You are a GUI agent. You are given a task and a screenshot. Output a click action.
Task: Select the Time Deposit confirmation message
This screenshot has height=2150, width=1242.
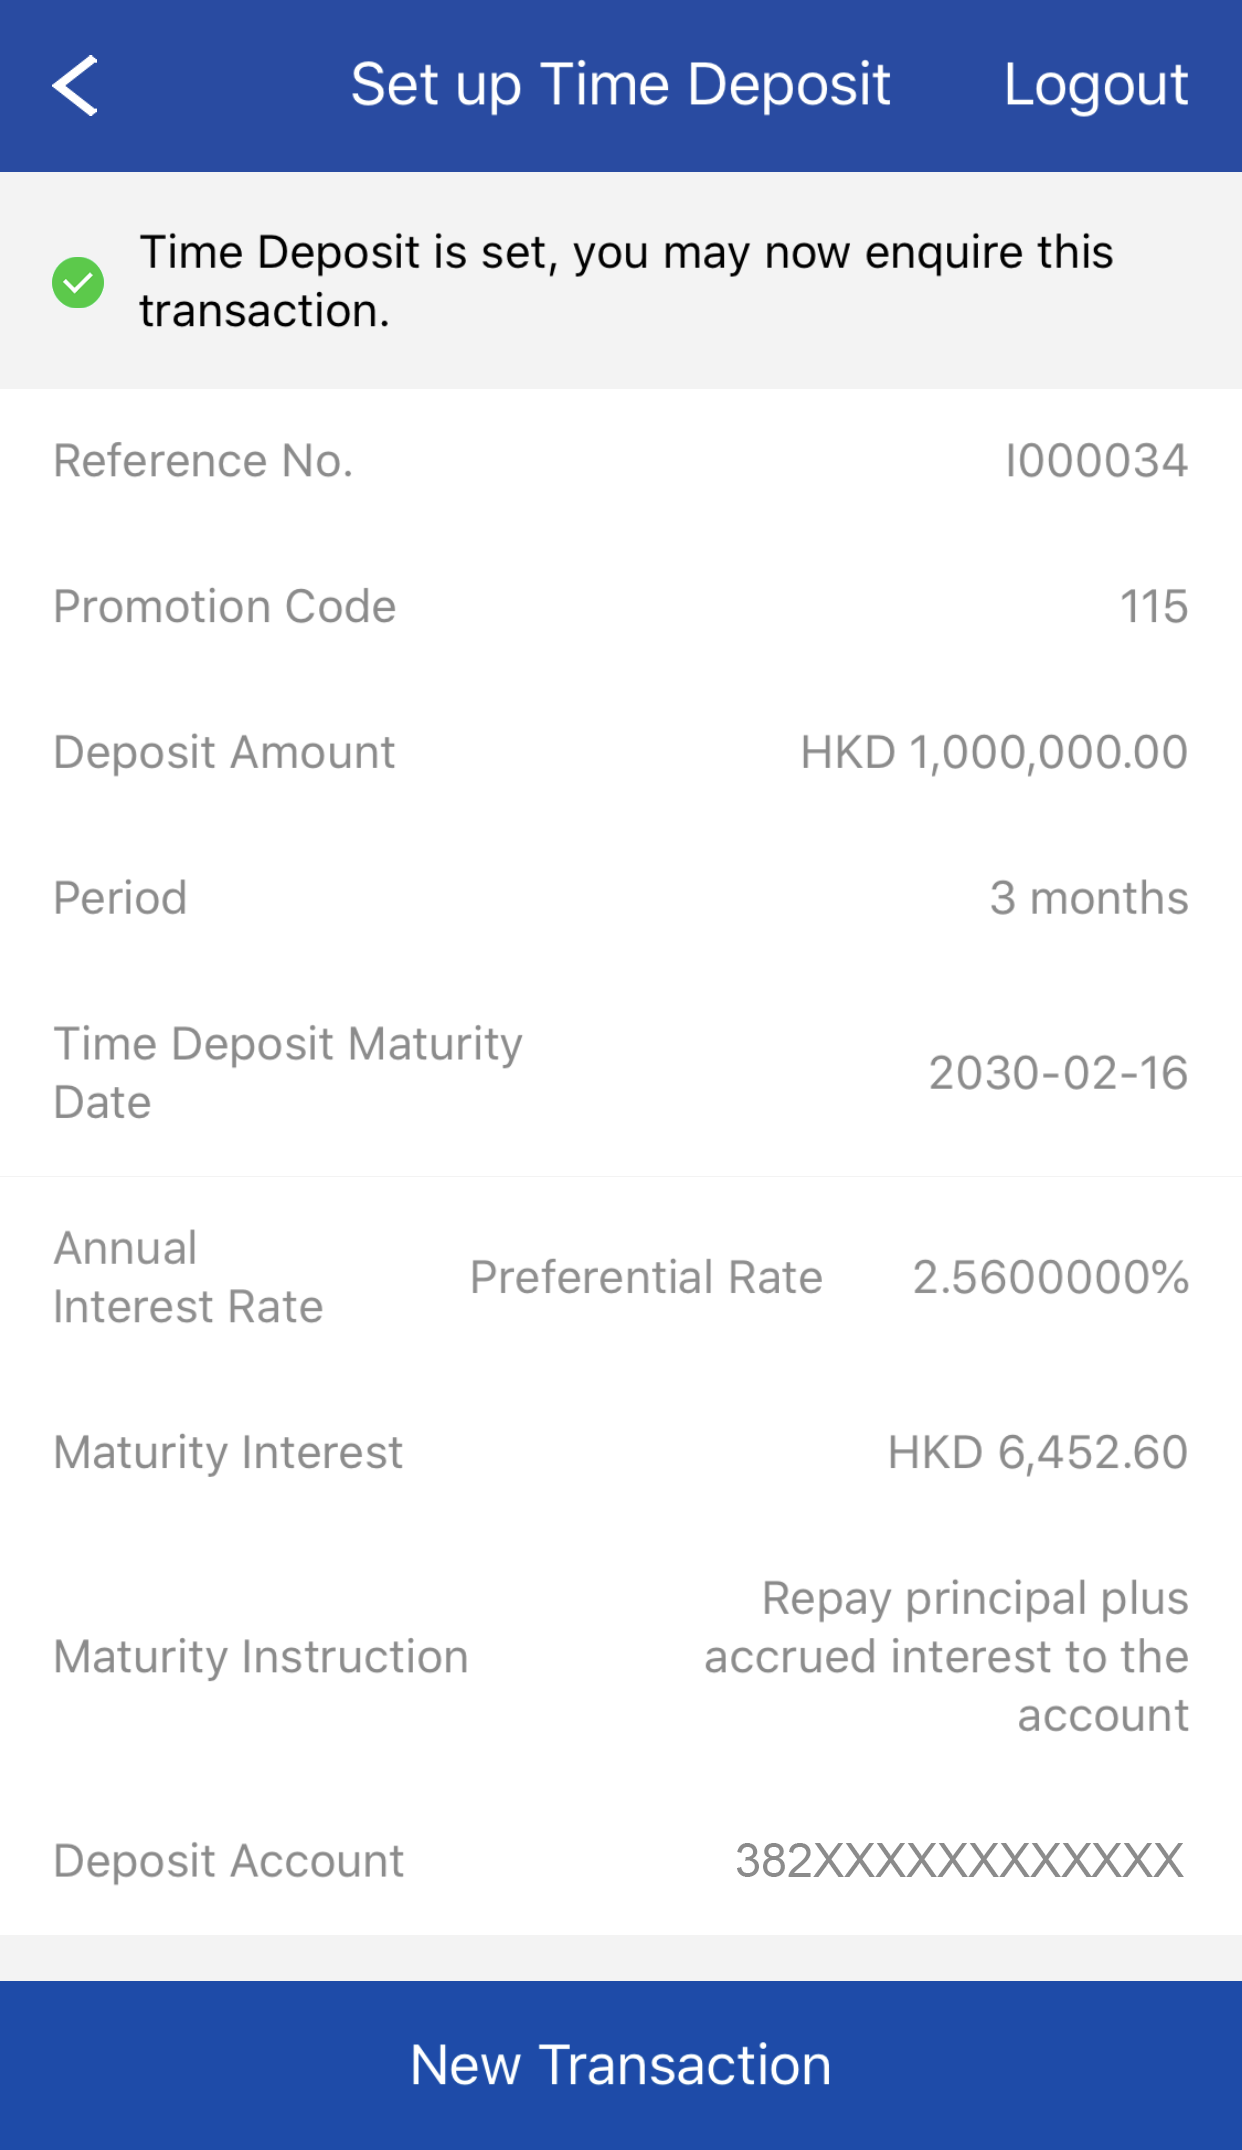pos(626,281)
